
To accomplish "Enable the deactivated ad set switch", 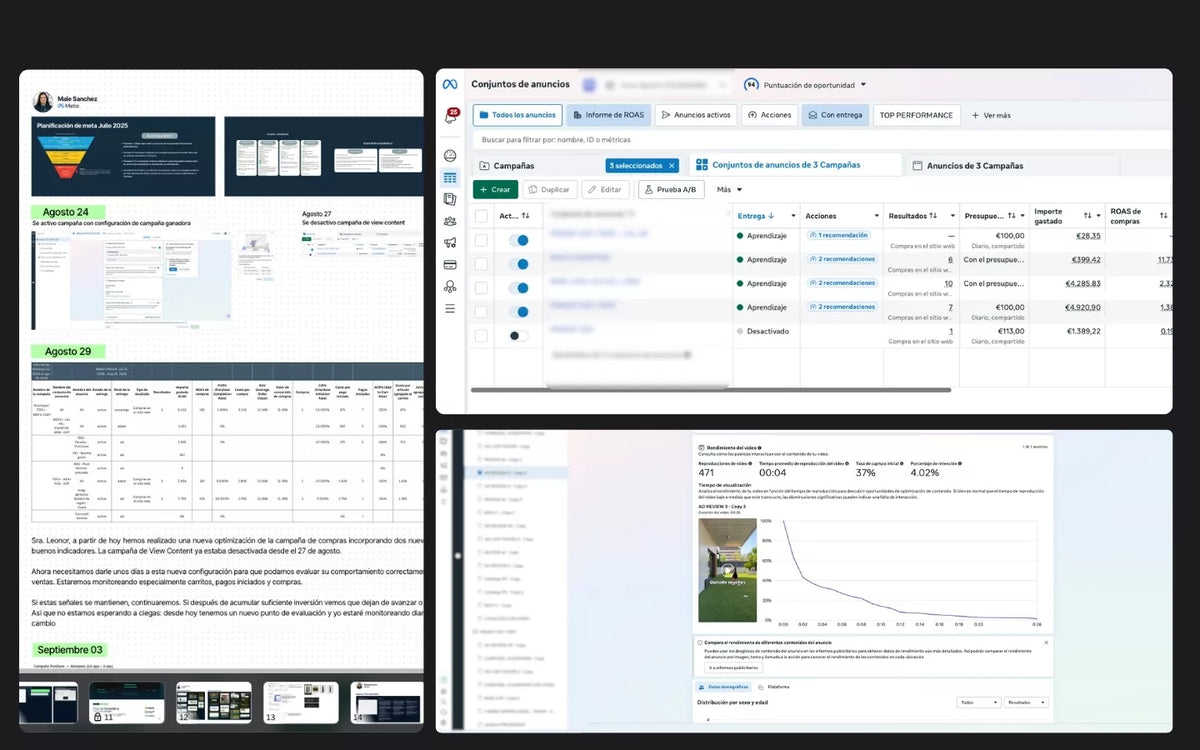I will point(518,336).
